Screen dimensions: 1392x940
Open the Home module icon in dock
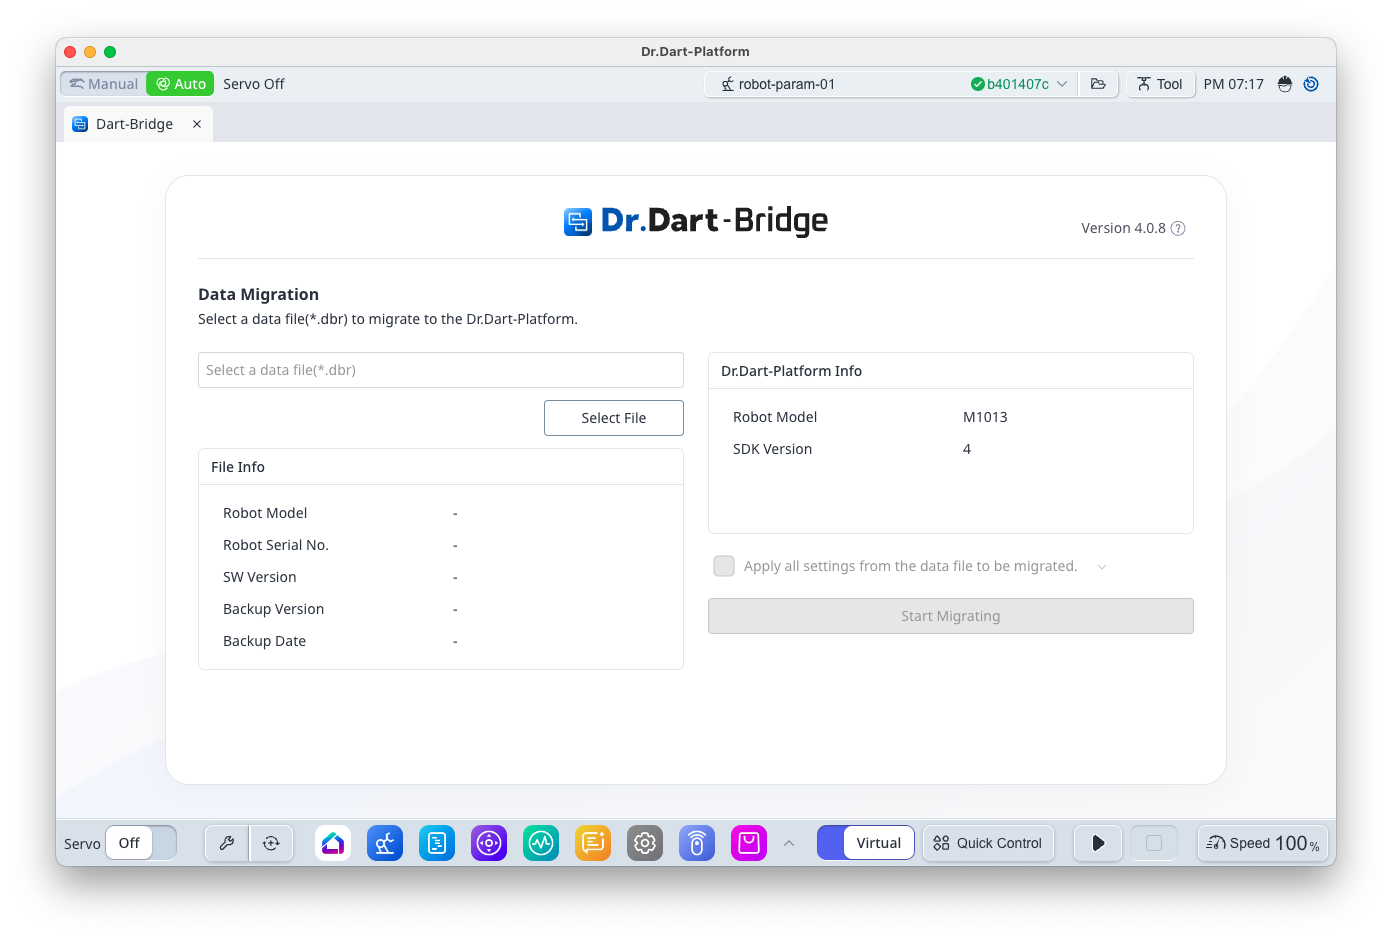pos(333,843)
